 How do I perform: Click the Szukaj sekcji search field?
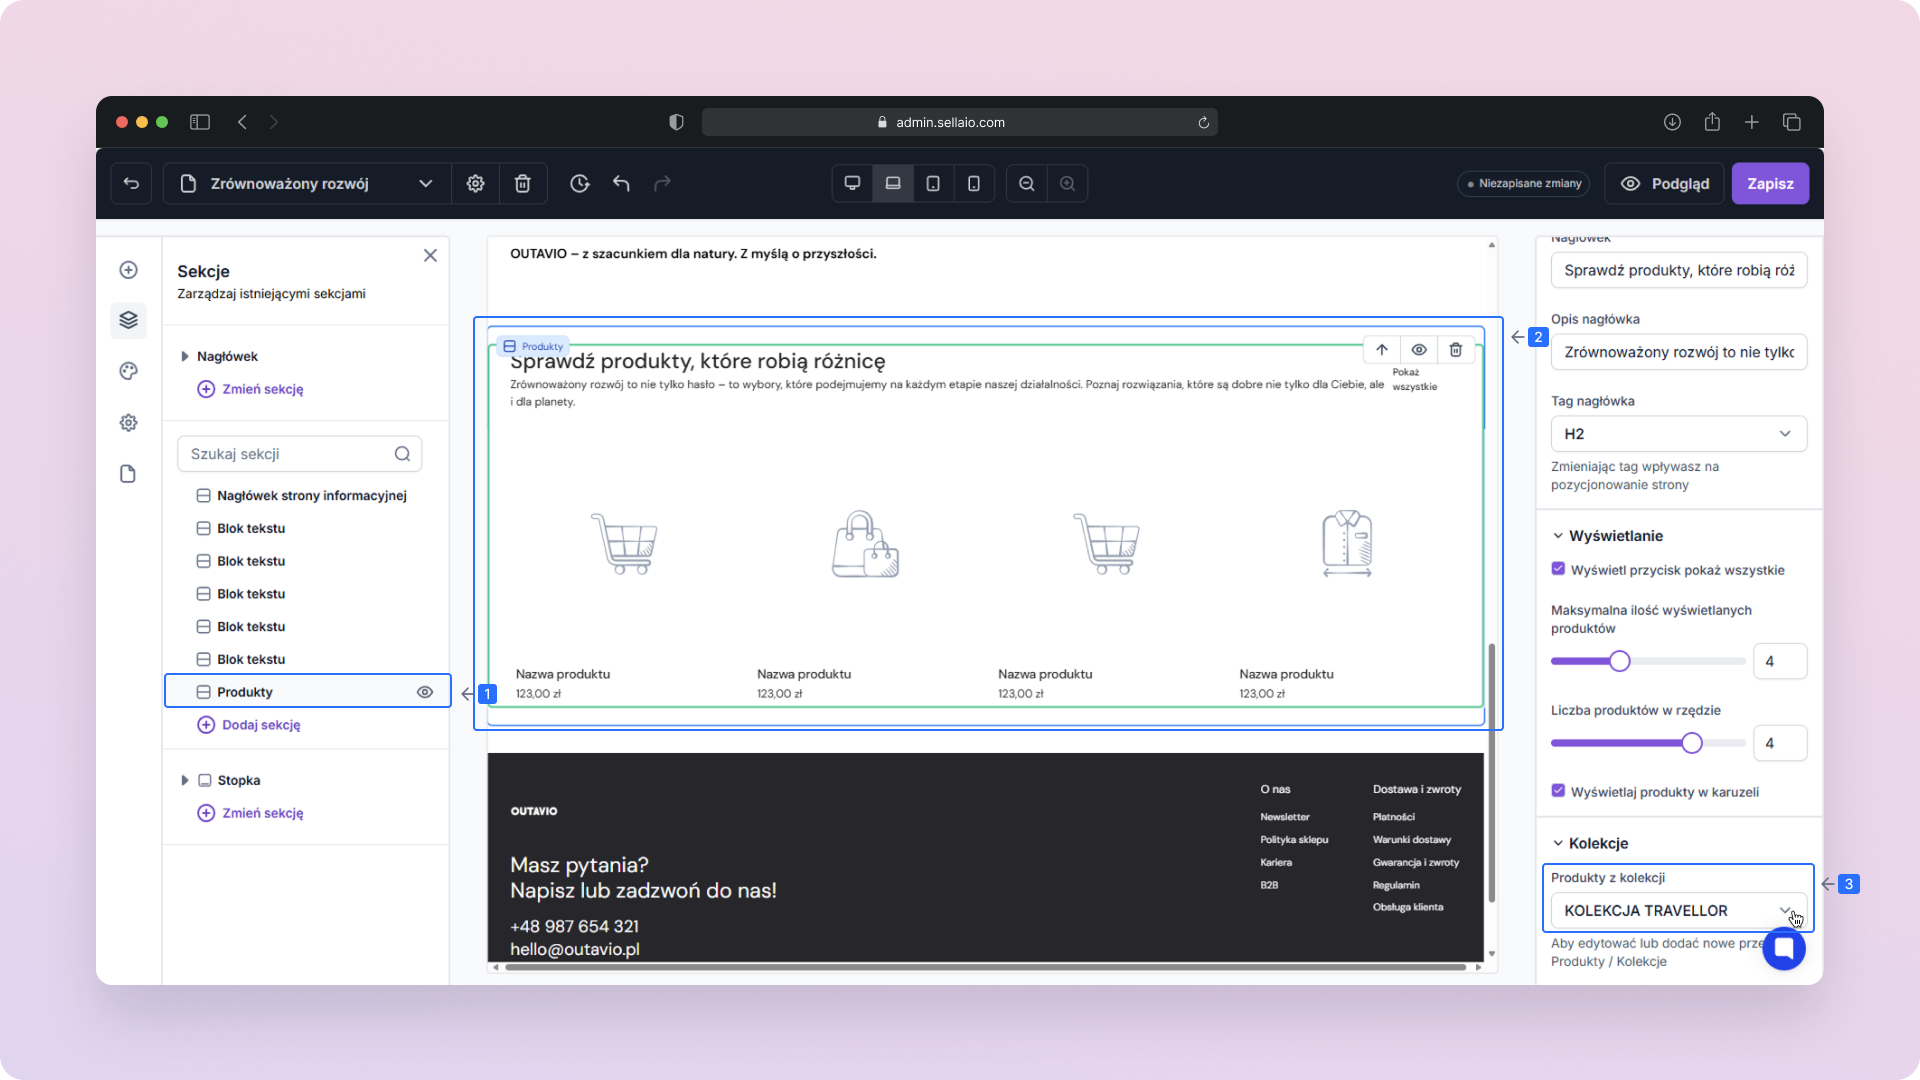tap(300, 454)
